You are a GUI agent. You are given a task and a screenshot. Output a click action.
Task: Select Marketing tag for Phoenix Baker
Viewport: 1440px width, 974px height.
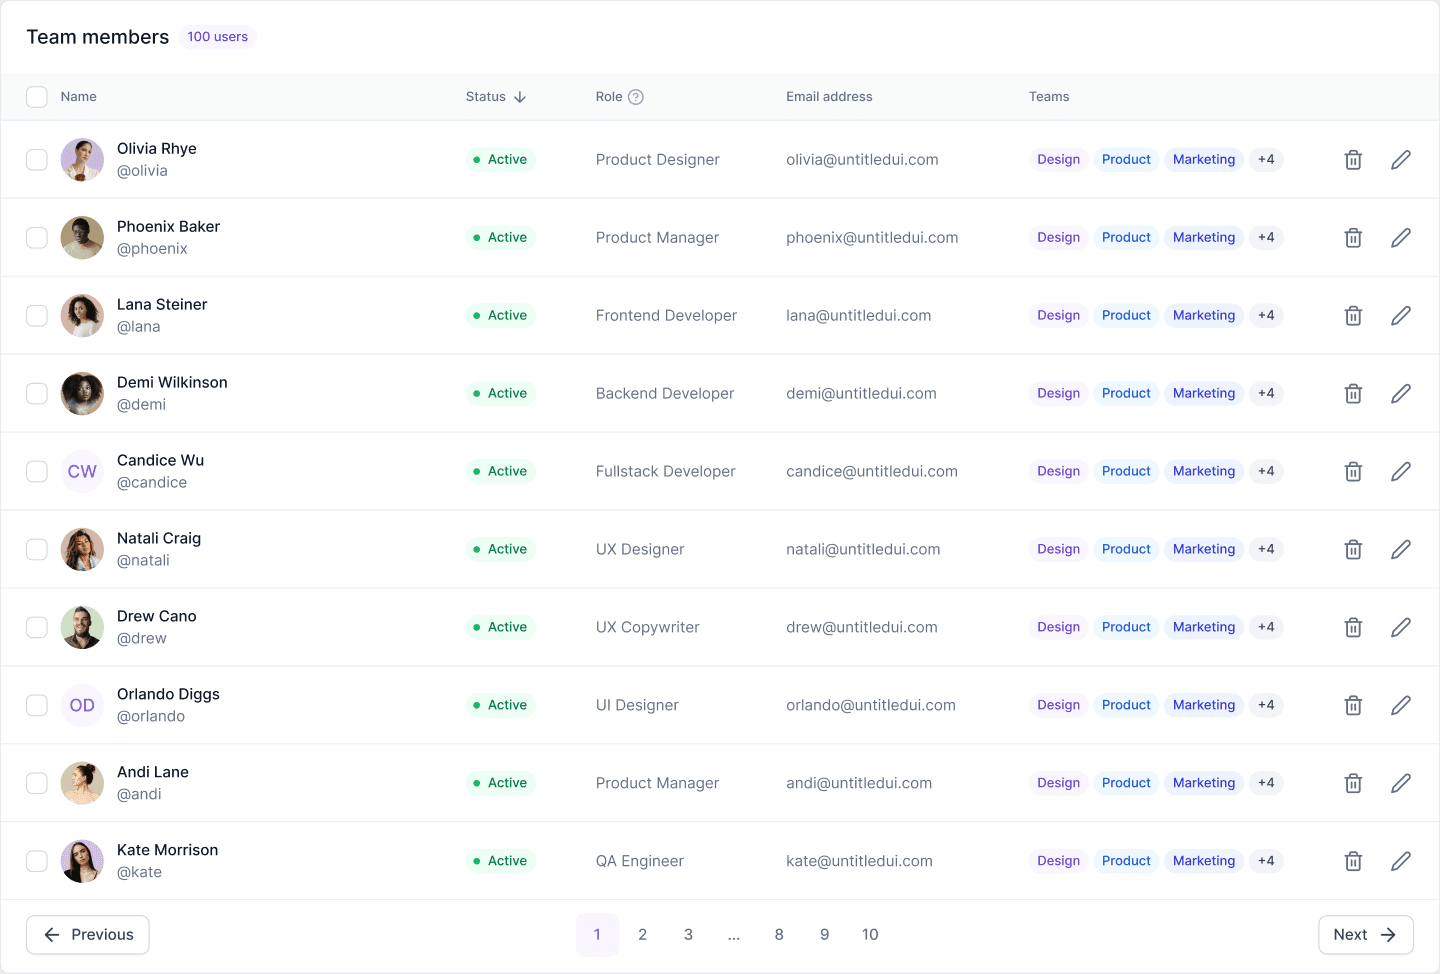pyautogui.click(x=1204, y=238)
